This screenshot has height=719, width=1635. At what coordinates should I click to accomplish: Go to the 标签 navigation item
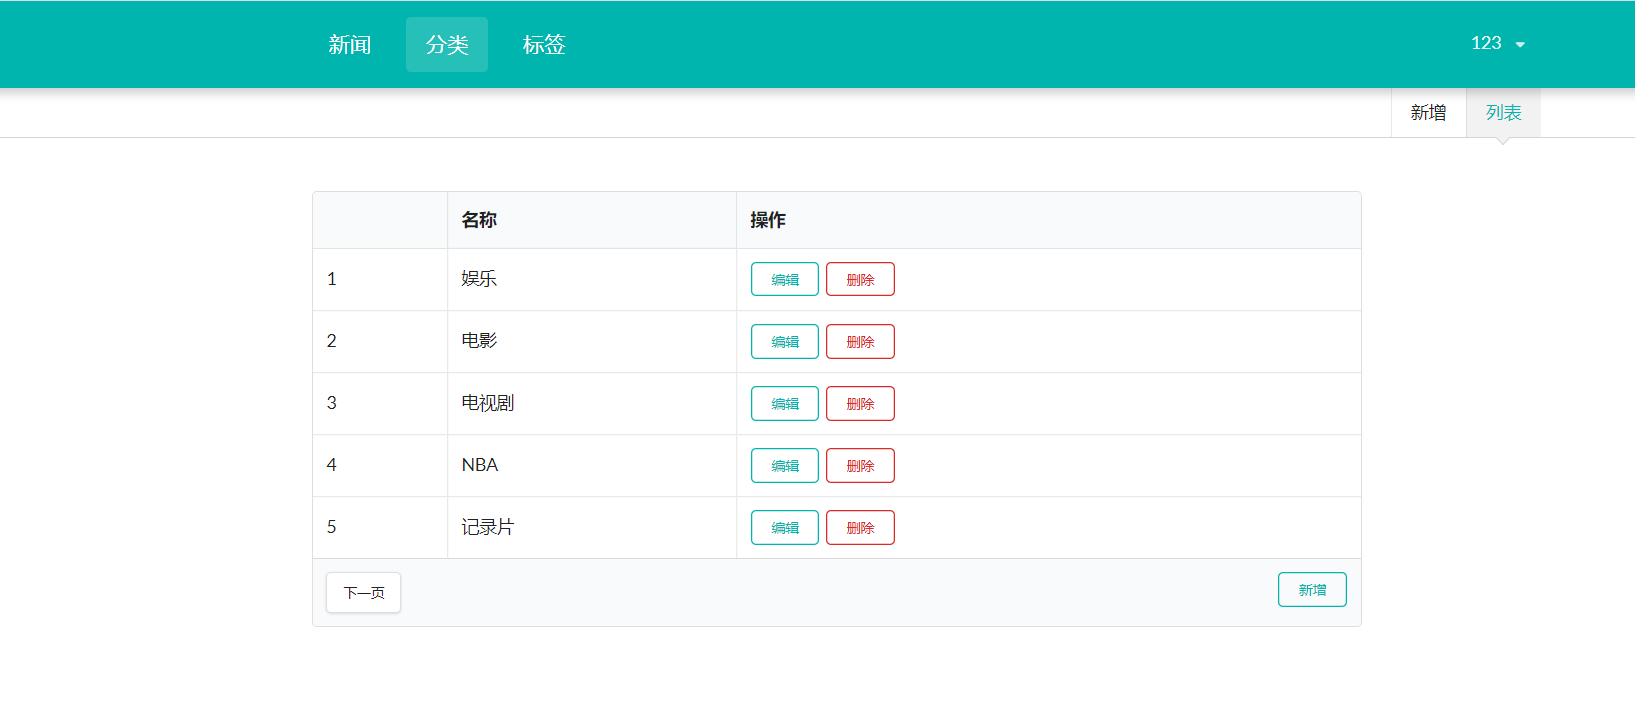point(544,44)
